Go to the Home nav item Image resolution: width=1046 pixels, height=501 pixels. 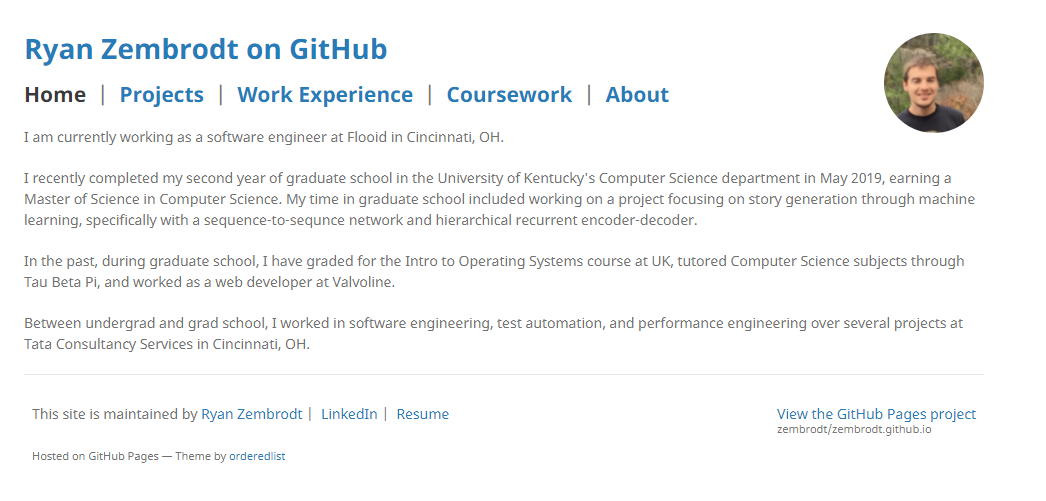click(x=55, y=95)
